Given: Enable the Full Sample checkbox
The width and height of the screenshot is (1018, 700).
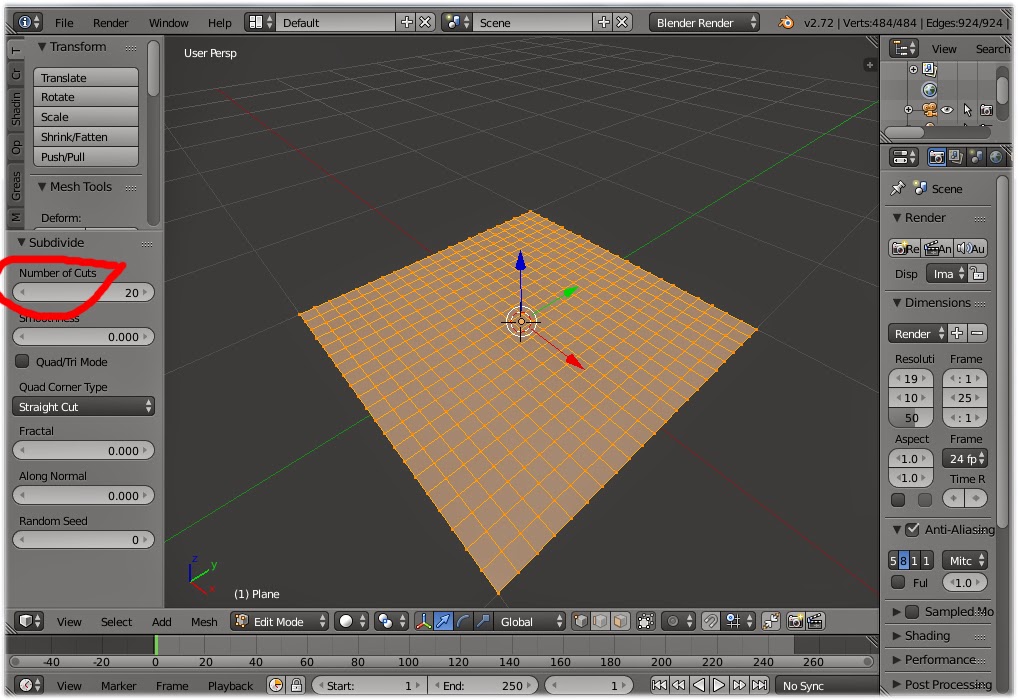Looking at the screenshot, I should [x=898, y=583].
